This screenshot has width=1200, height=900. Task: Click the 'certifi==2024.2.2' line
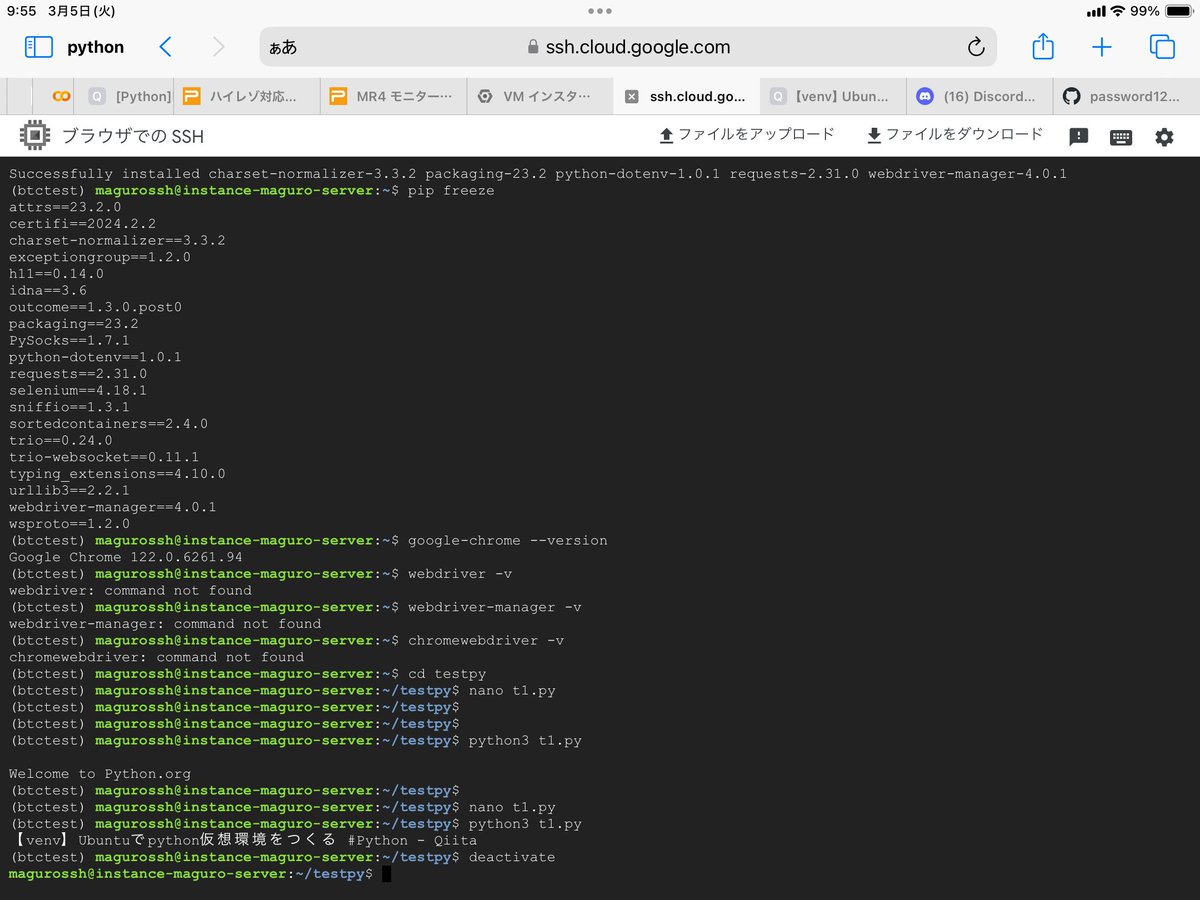(x=82, y=223)
